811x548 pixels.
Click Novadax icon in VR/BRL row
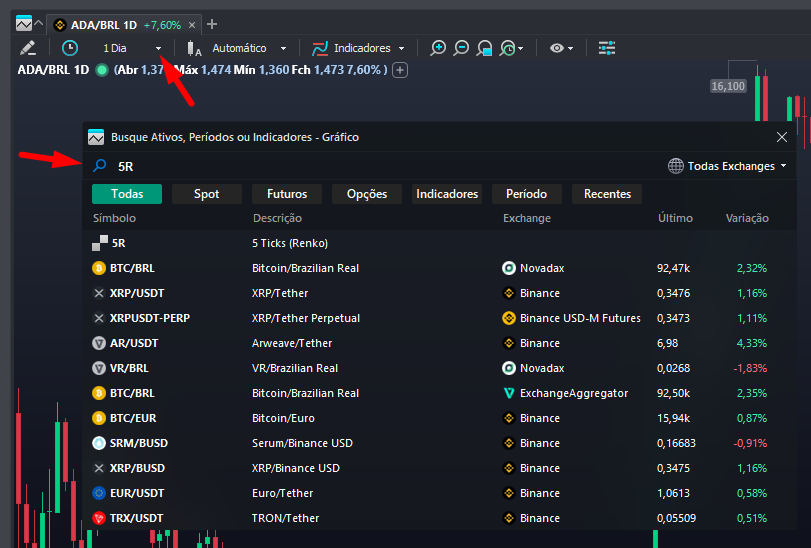click(x=509, y=368)
